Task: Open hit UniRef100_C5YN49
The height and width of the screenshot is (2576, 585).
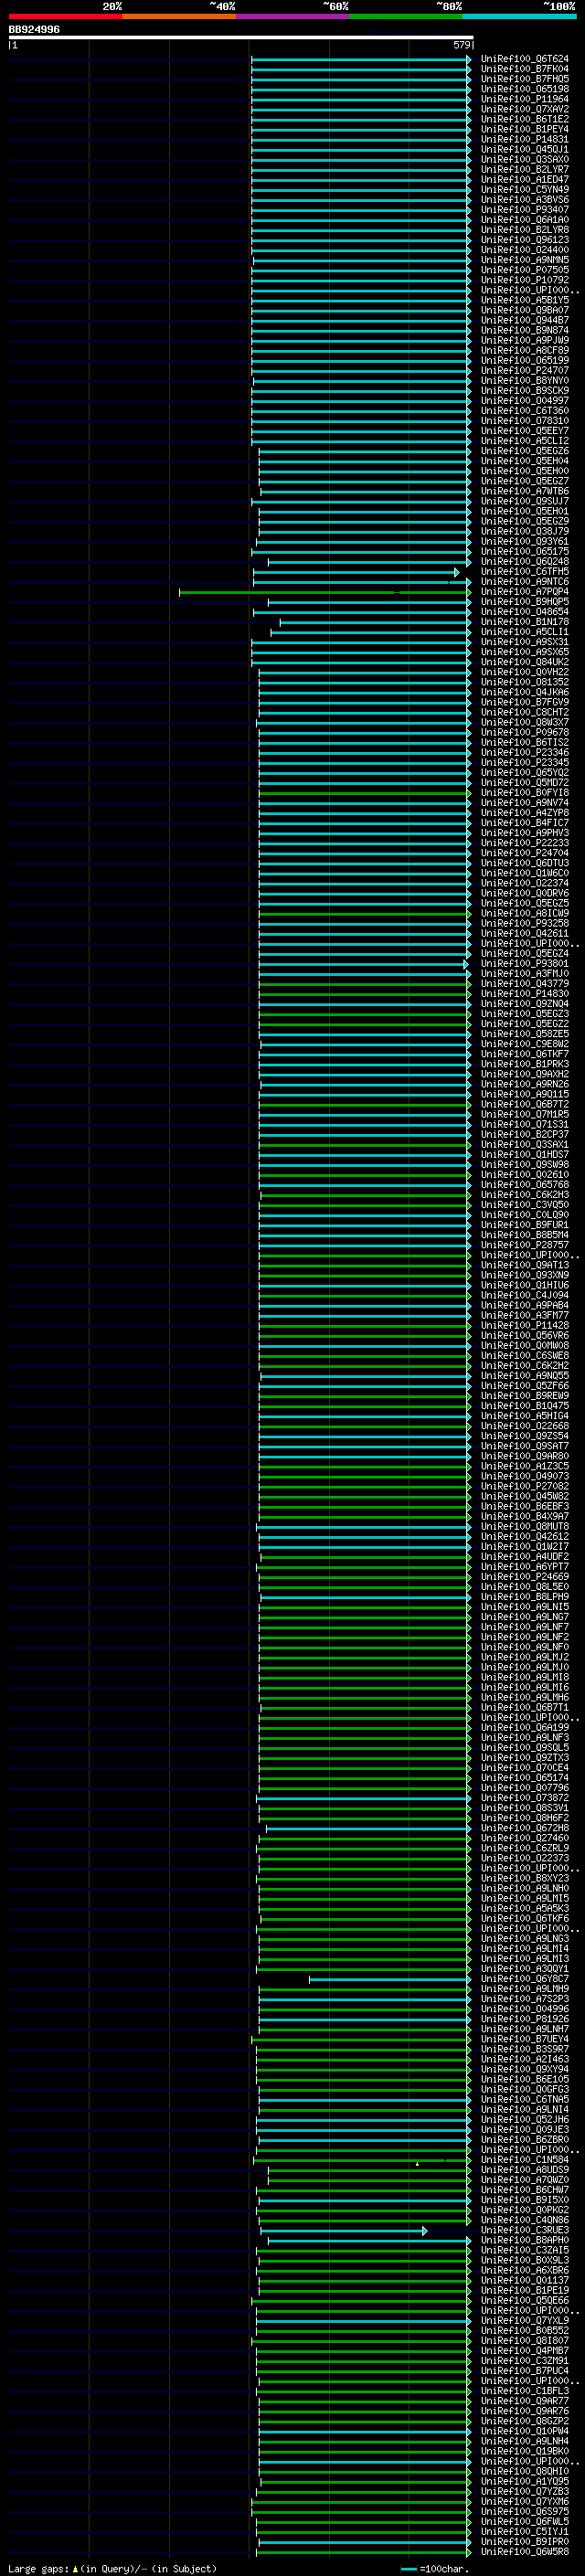Action: point(524,189)
